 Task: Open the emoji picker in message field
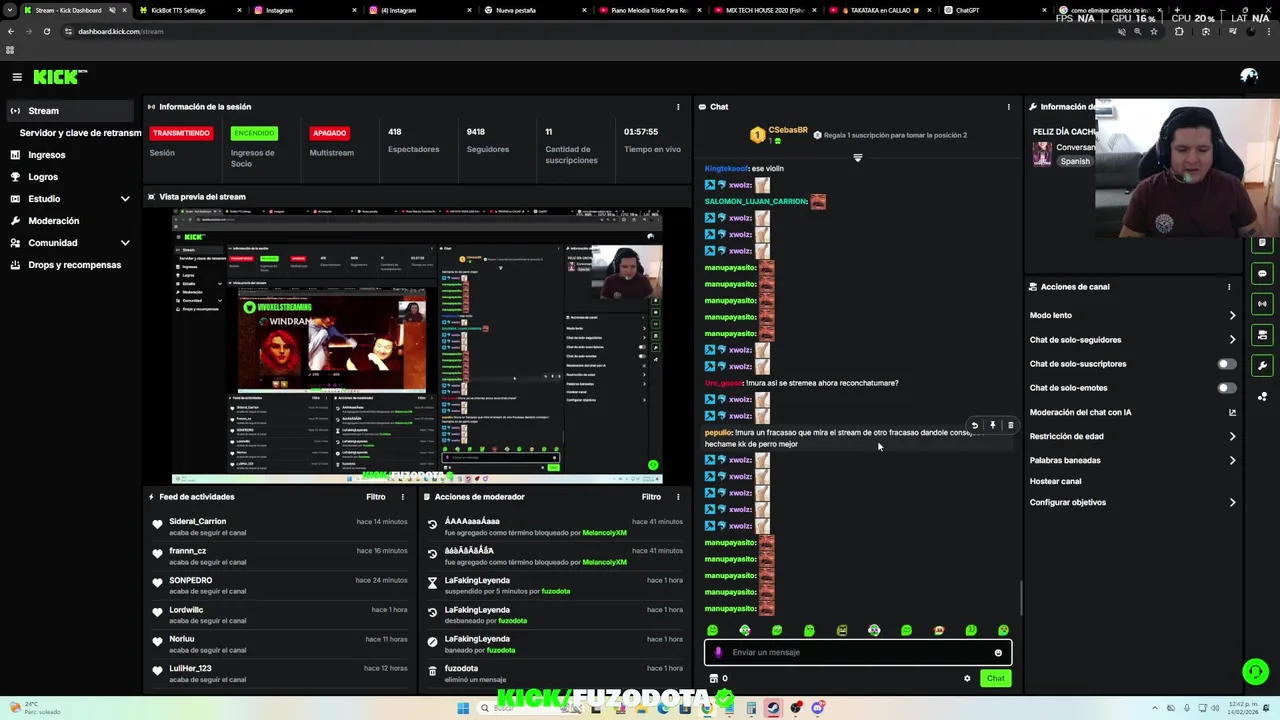[998, 652]
